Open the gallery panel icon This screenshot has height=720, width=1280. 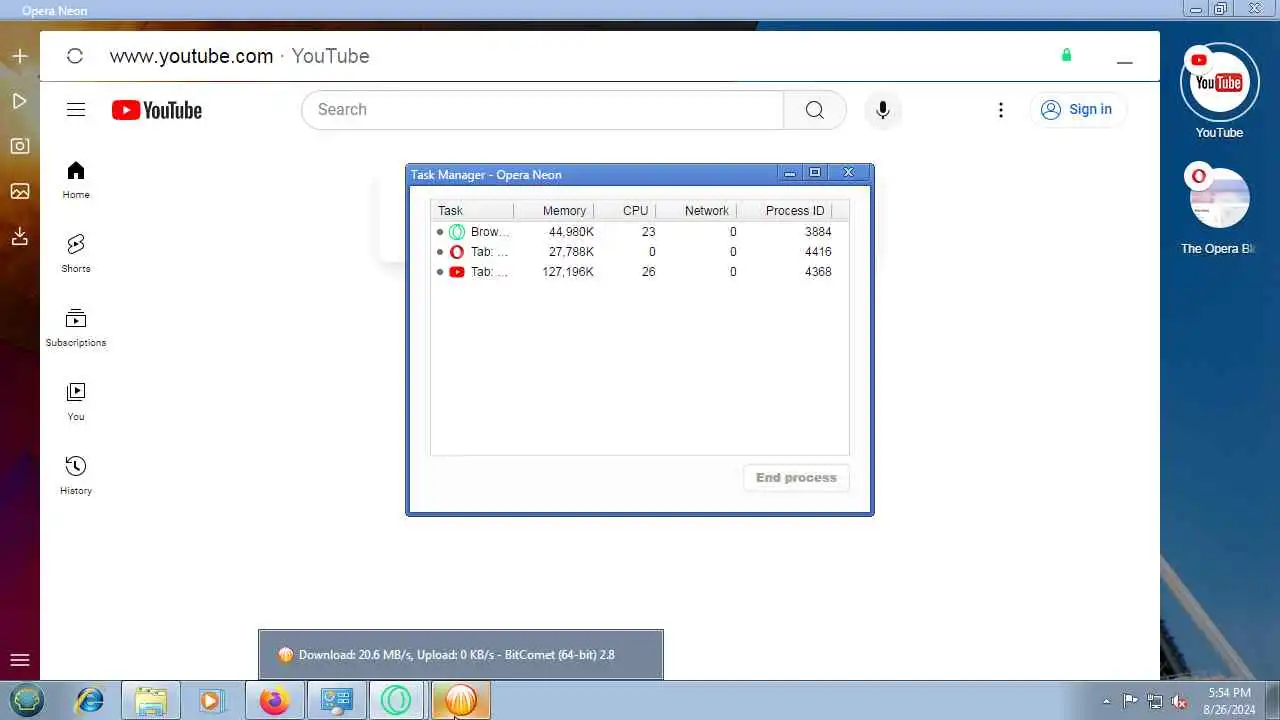(x=19, y=191)
